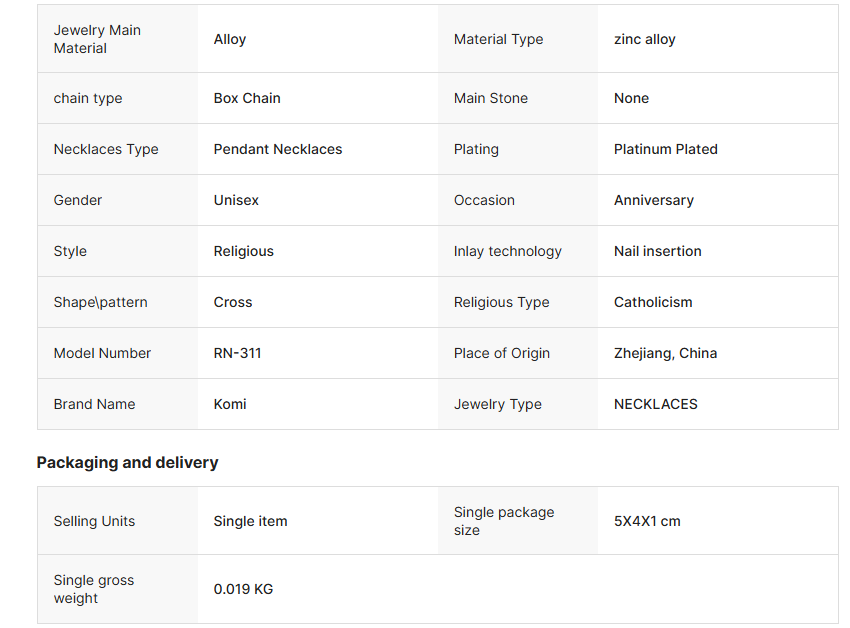Screen dimensions: 850x628
Task: Select the "zinc alloy" Material Type value
Action: click(645, 40)
